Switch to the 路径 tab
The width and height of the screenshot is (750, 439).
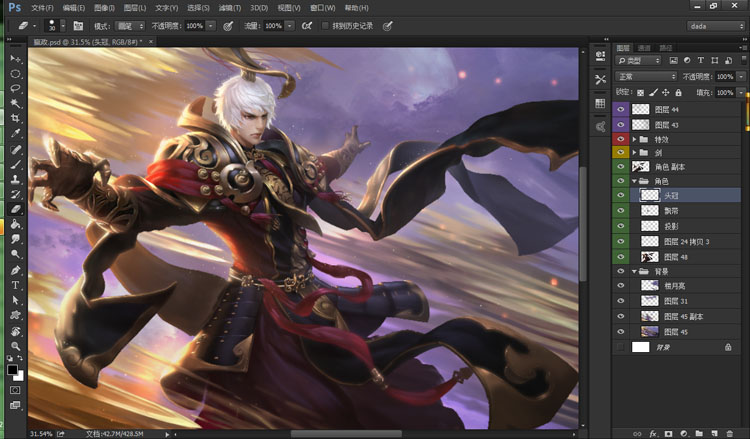coord(666,48)
